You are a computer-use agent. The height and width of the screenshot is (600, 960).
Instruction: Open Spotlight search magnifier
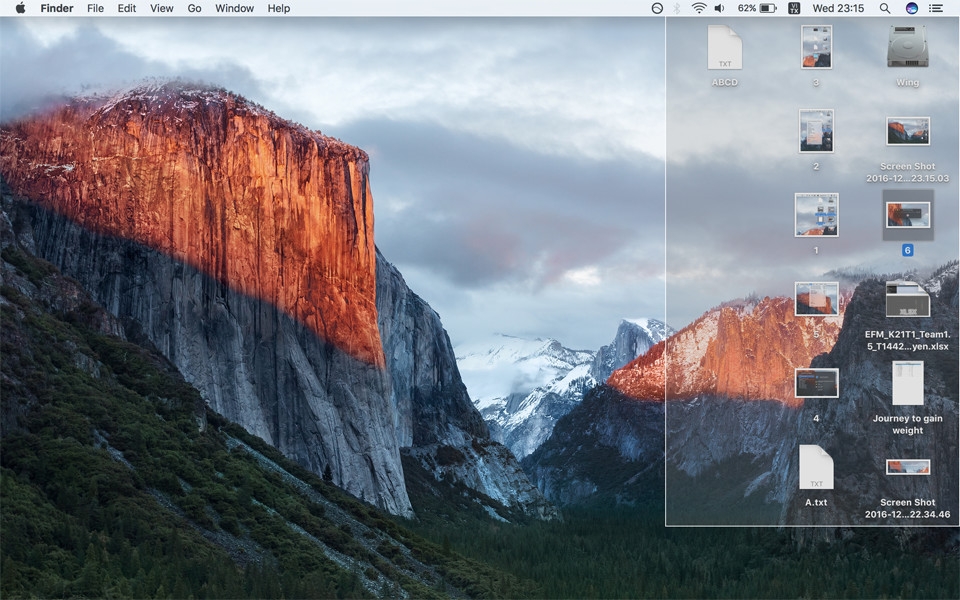(x=884, y=8)
